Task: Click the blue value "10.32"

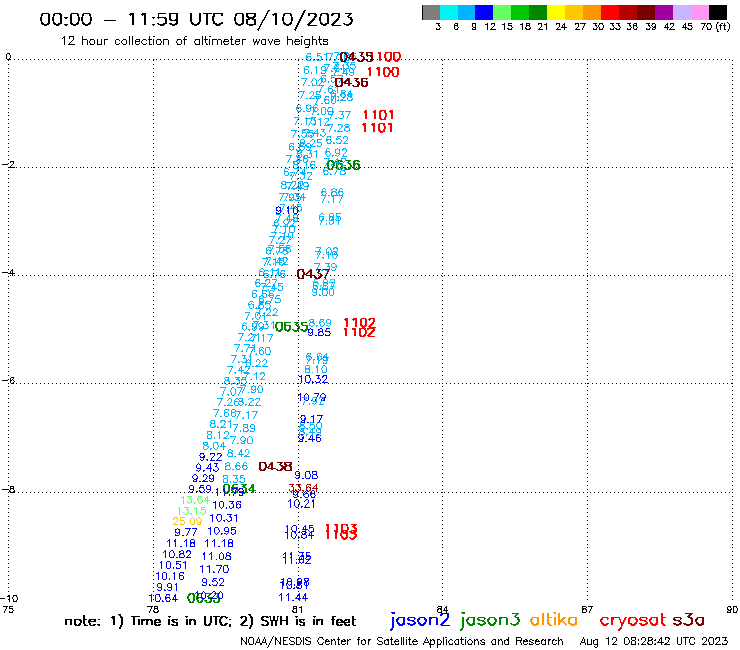Action: click(313, 379)
